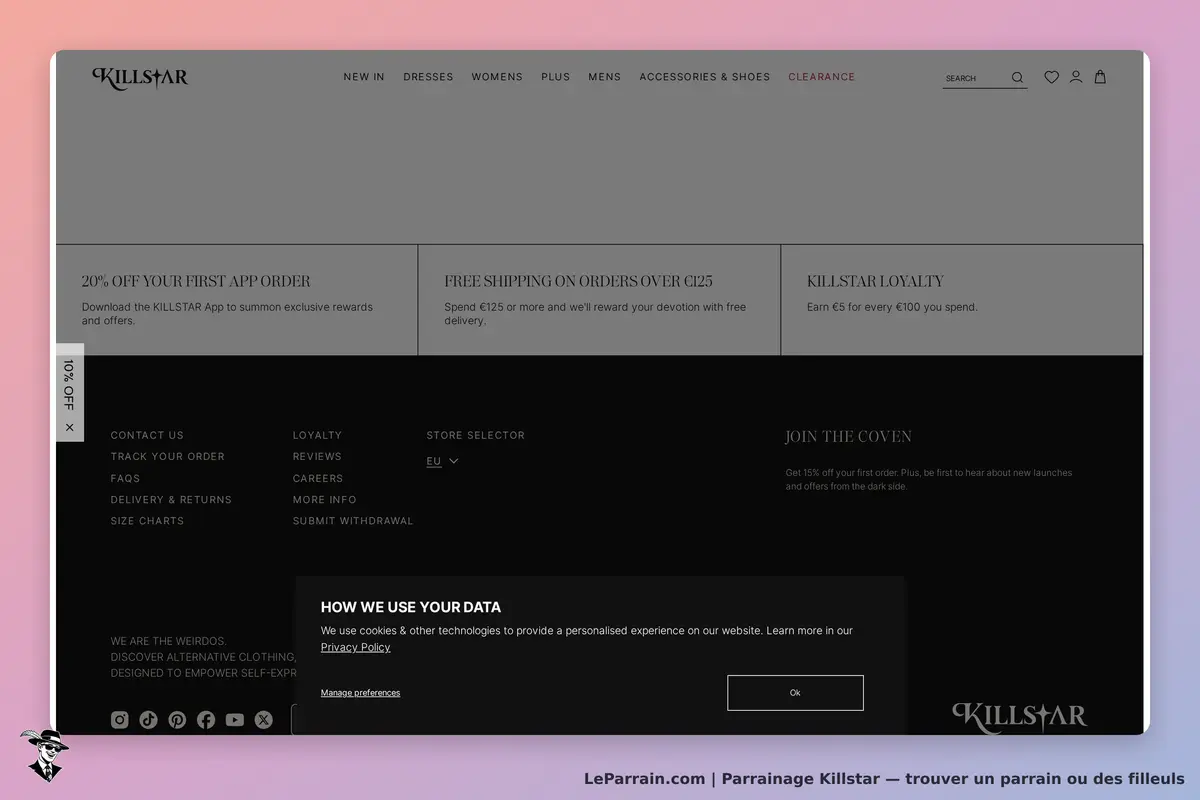This screenshot has width=1200, height=800.
Task: Open Killstar Instagram page
Action: click(x=120, y=720)
